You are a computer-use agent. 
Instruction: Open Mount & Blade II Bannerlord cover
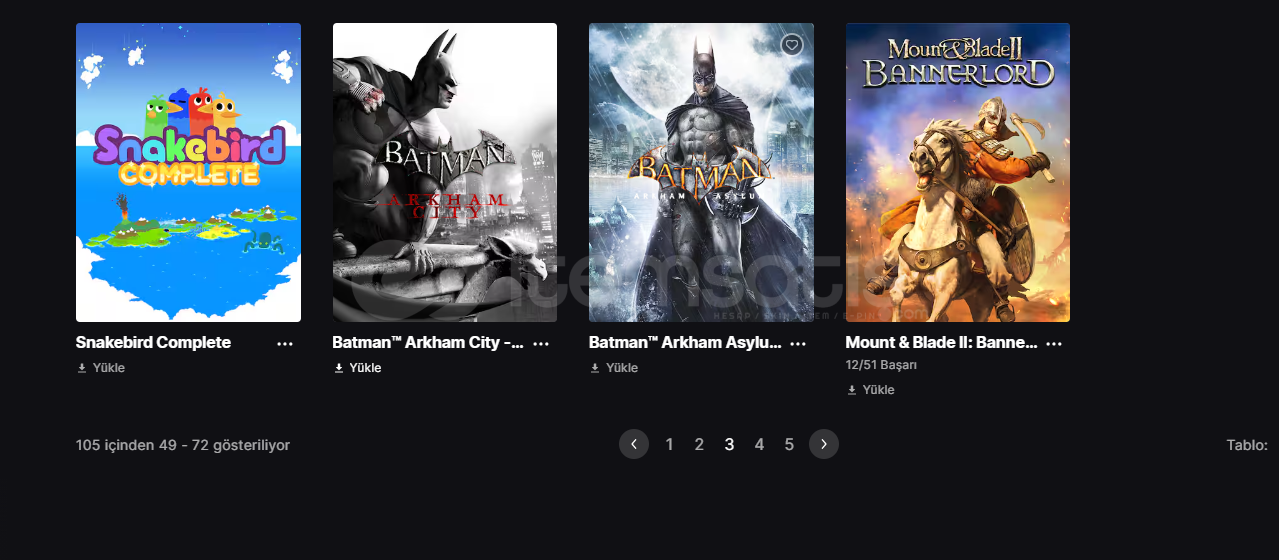(x=958, y=172)
